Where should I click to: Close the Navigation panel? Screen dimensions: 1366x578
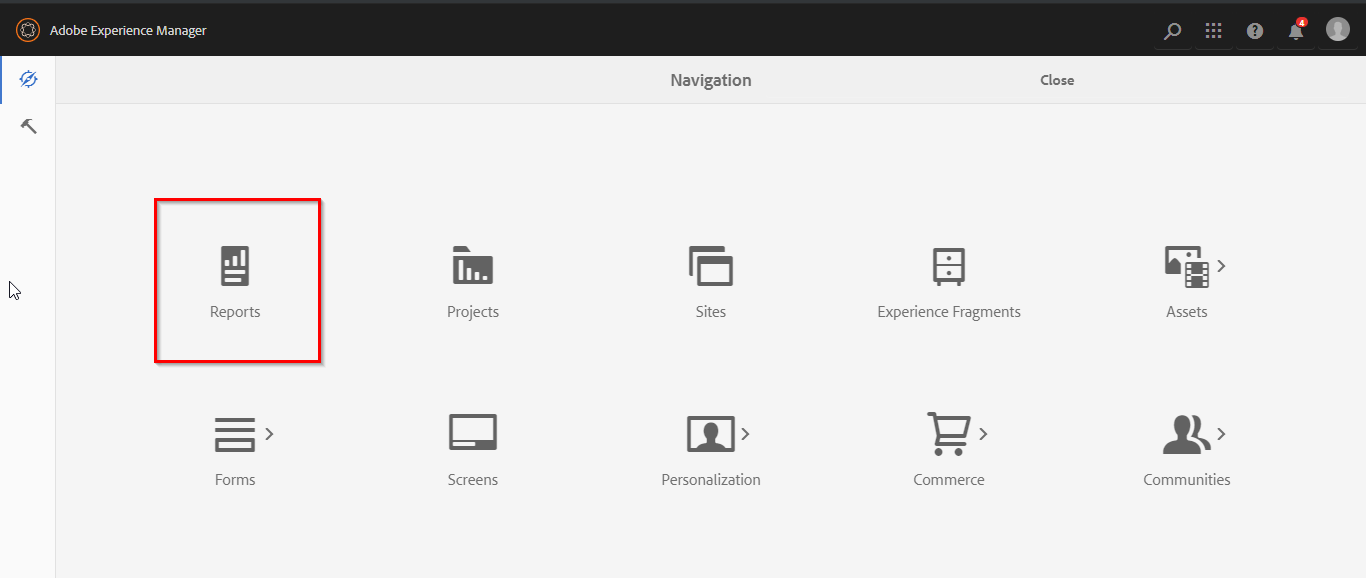(1057, 80)
